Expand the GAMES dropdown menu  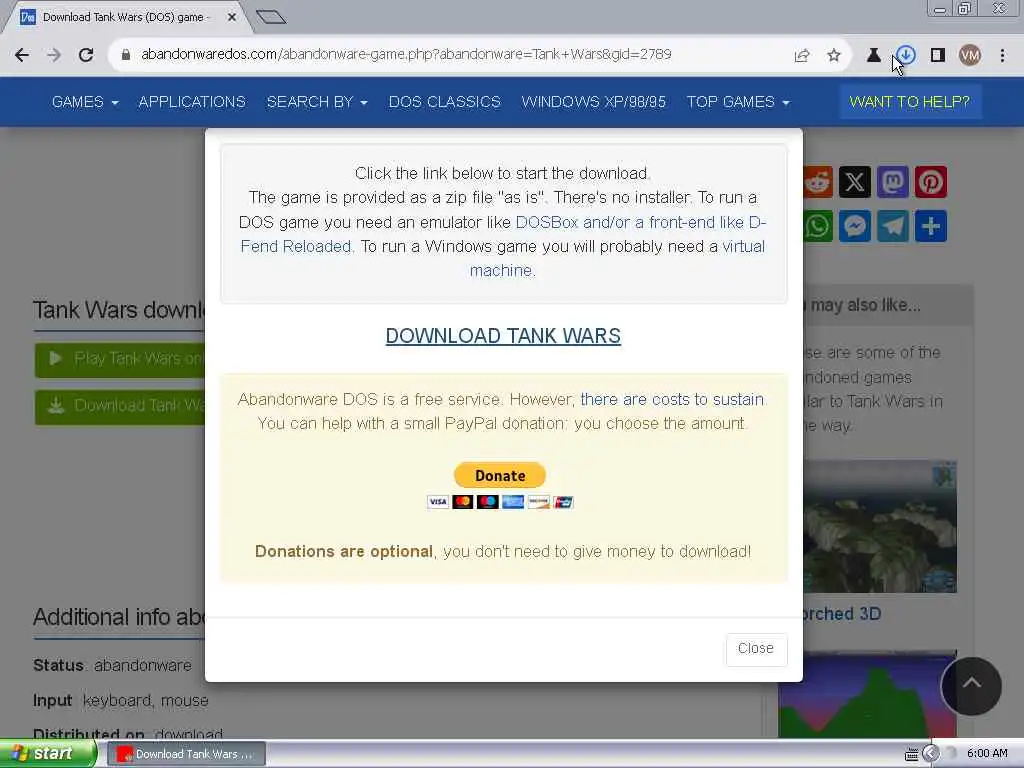85,102
